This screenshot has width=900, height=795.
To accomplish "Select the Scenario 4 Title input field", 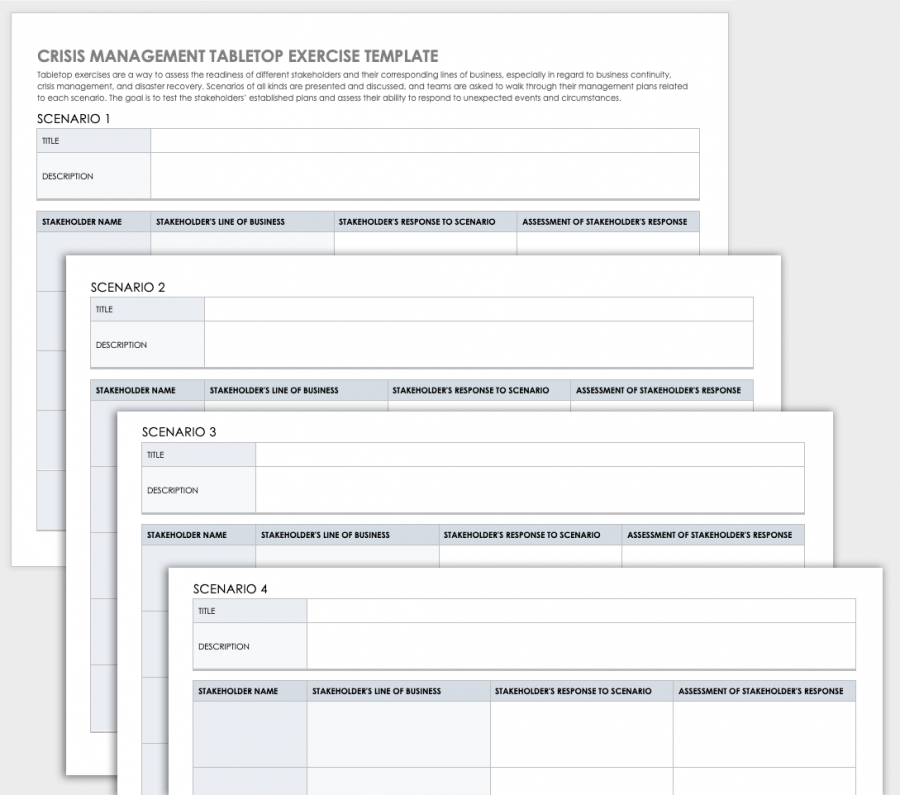I will click(x=580, y=611).
